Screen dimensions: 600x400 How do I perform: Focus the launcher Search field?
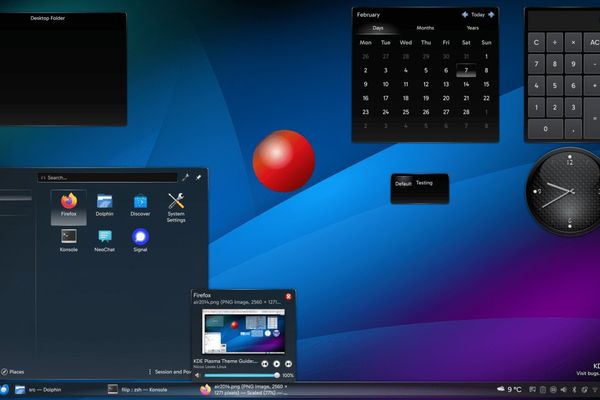pyautogui.click(x=108, y=178)
